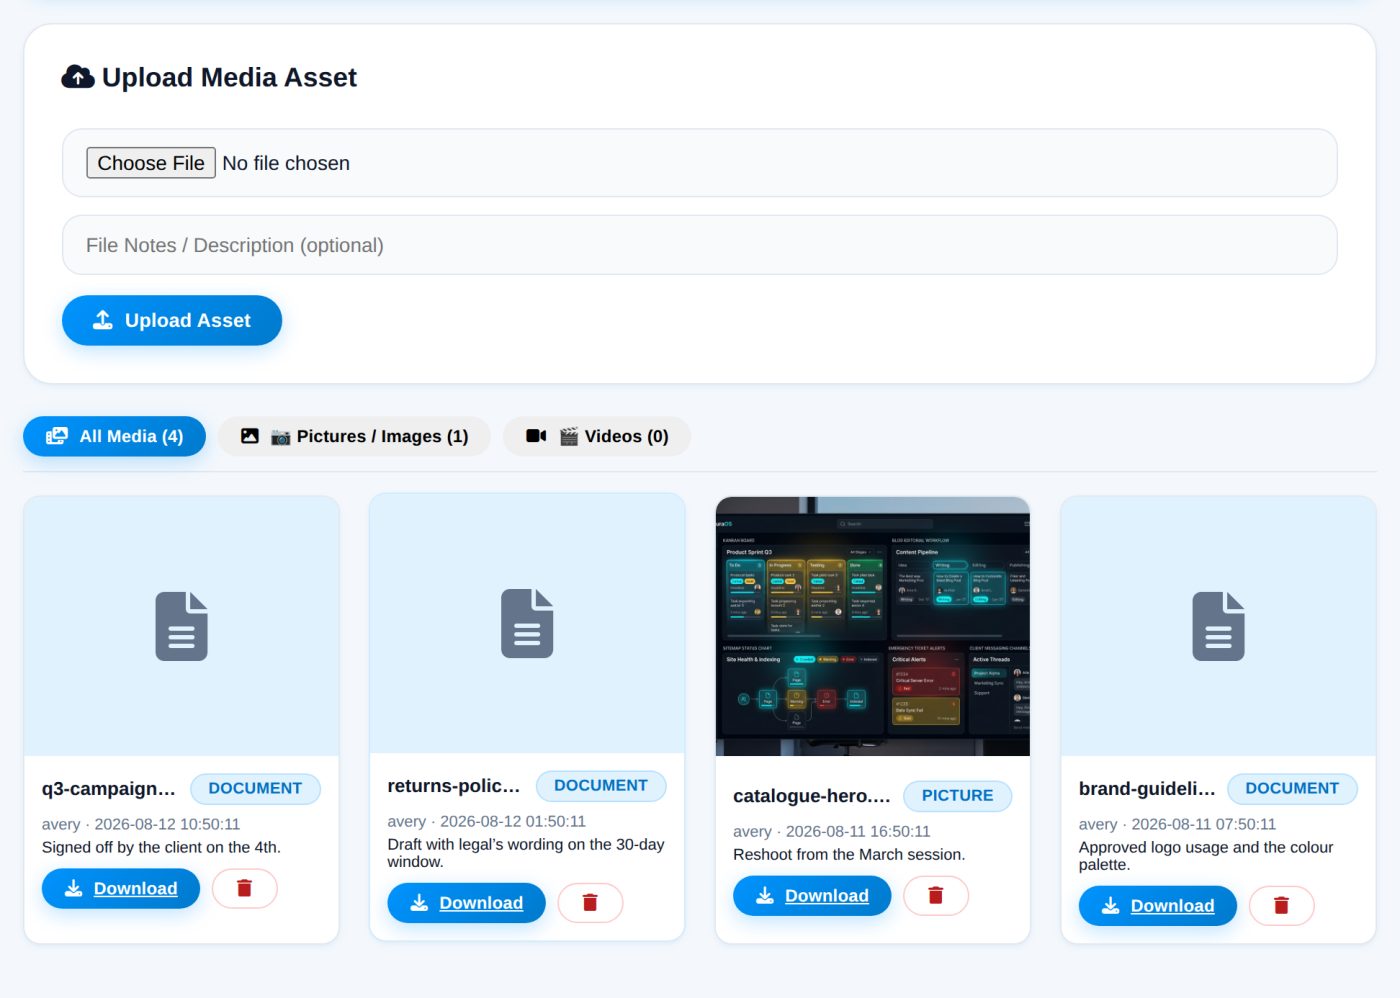The height and width of the screenshot is (998, 1400).
Task: Delete the returns-policy document with trash icon
Action: 590,902
